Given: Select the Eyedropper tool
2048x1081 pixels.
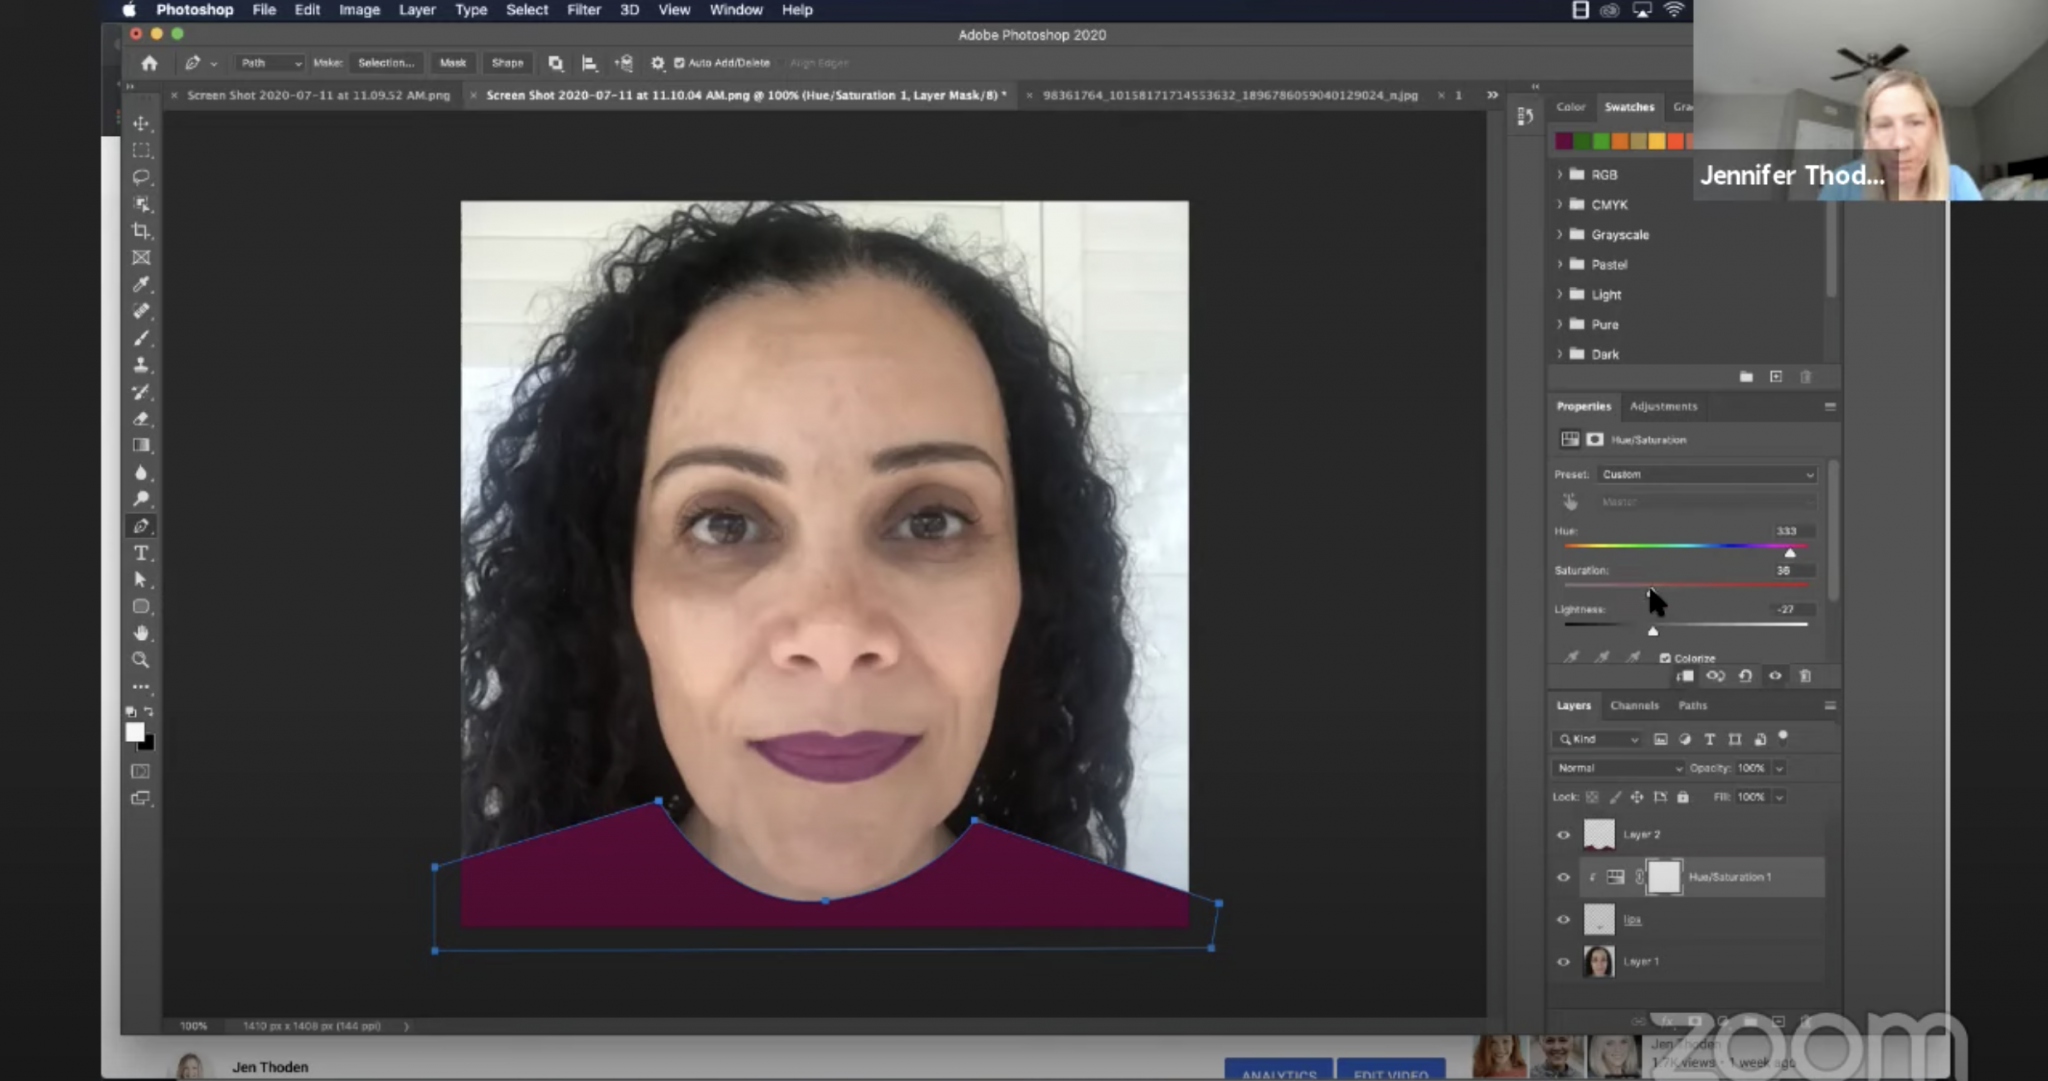Looking at the screenshot, I should tap(141, 284).
